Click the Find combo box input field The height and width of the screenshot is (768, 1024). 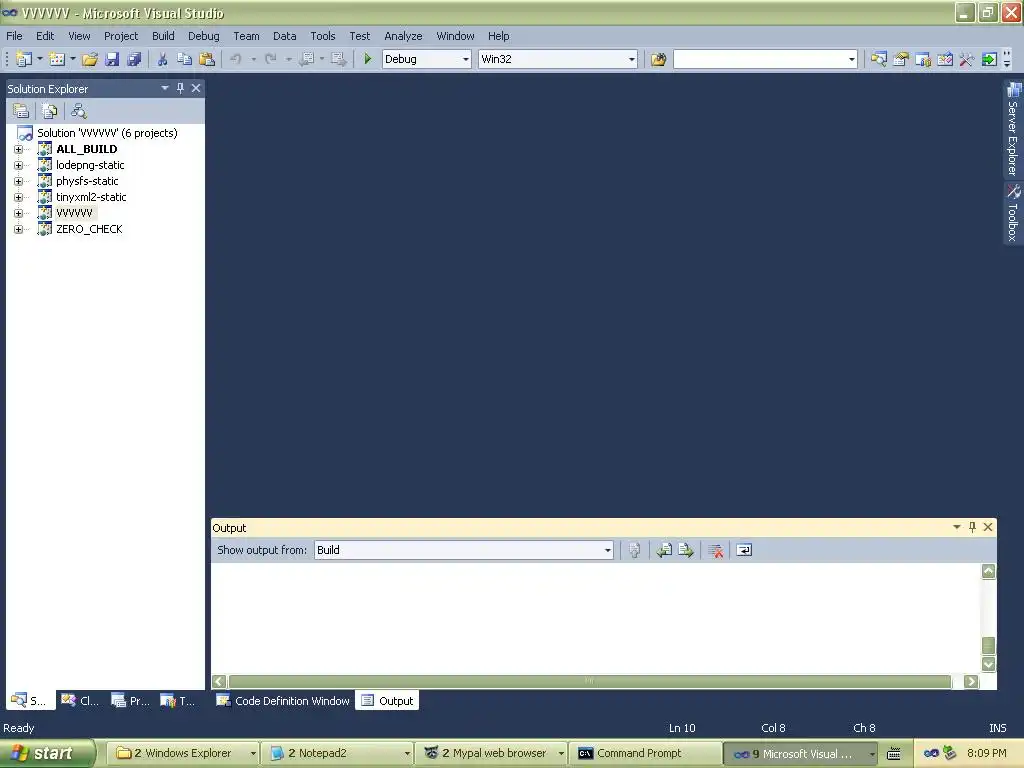tap(760, 59)
